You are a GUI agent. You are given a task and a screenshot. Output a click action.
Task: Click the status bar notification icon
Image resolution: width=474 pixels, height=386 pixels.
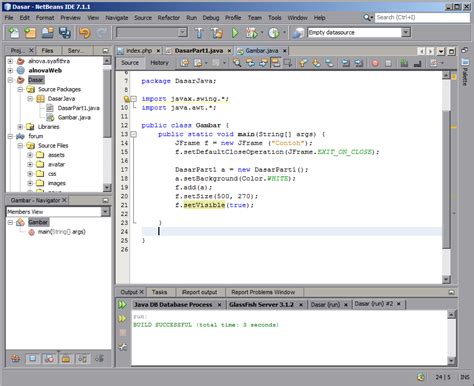coord(421,377)
